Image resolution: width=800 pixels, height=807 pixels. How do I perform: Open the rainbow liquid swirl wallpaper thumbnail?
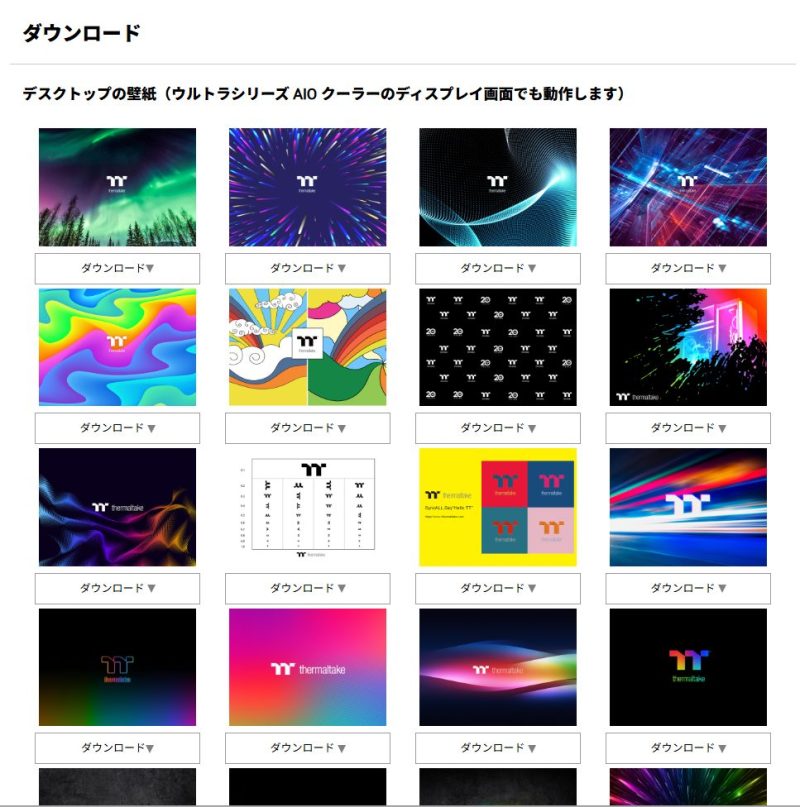click(117, 347)
